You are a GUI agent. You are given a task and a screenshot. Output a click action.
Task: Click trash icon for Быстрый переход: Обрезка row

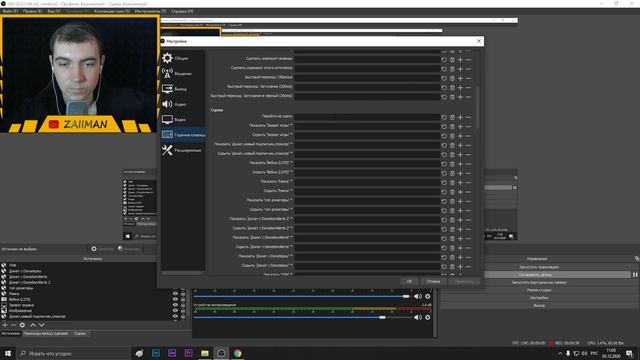[452, 78]
